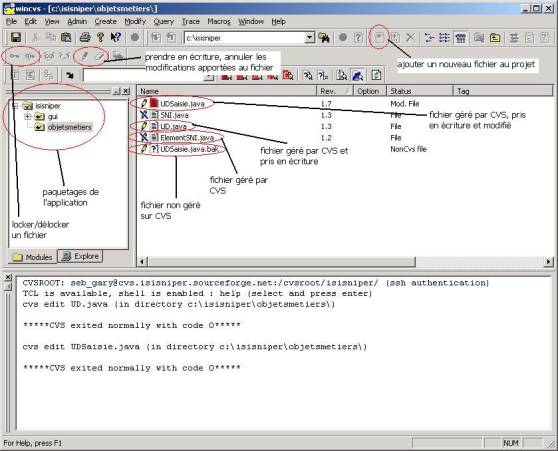
Task: Click the add watch glasses icon
Action: (x=49, y=56)
